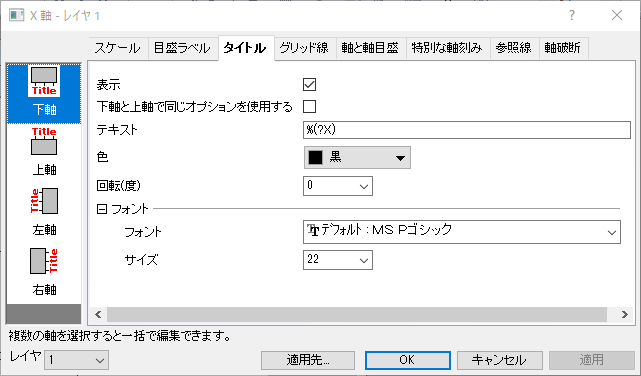
Task: Click the horizontal scrollbar left arrow
Action: point(98,314)
